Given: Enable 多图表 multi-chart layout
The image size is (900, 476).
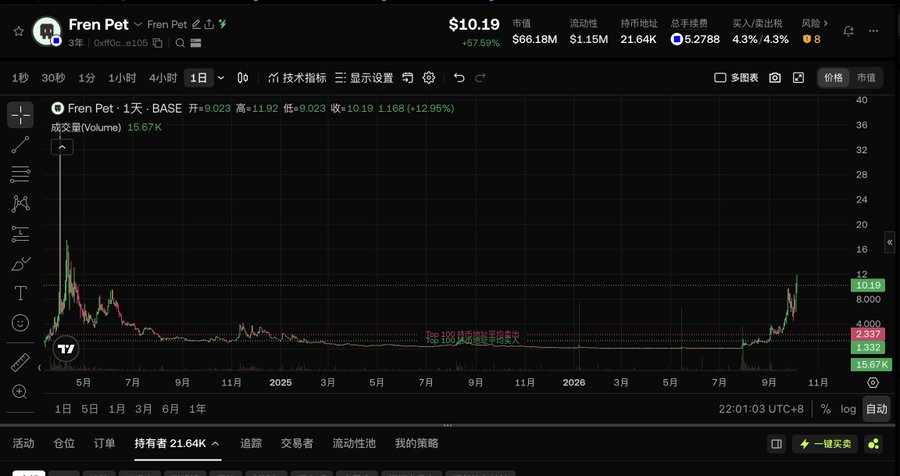Looking at the screenshot, I should (736, 78).
